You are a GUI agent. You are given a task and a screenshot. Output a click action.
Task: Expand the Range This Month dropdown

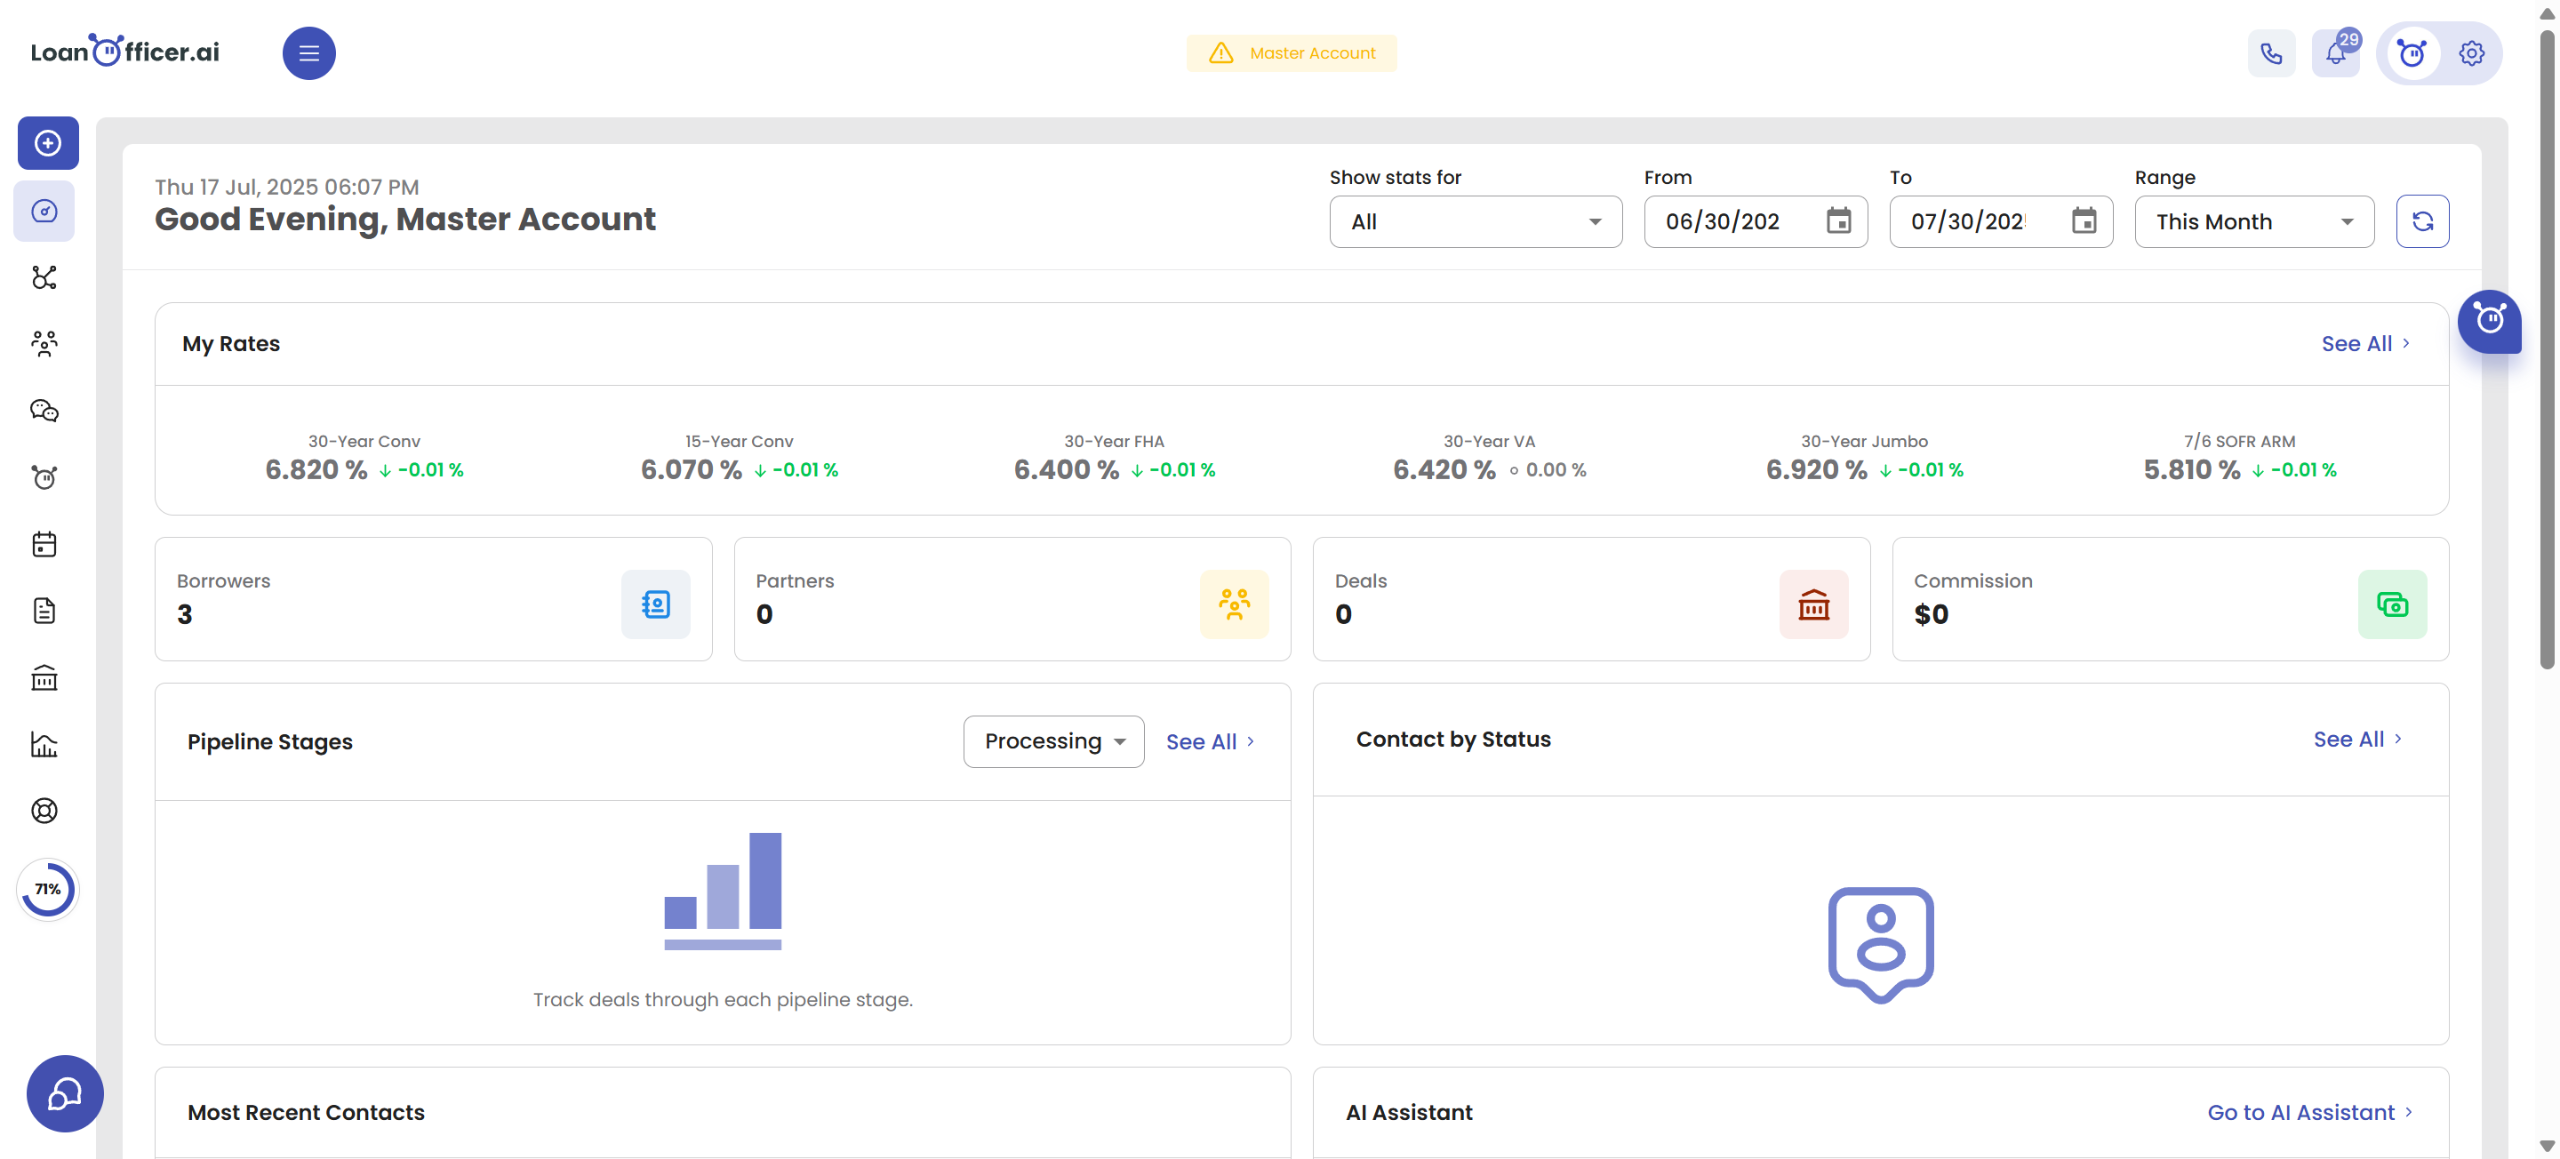click(2254, 222)
